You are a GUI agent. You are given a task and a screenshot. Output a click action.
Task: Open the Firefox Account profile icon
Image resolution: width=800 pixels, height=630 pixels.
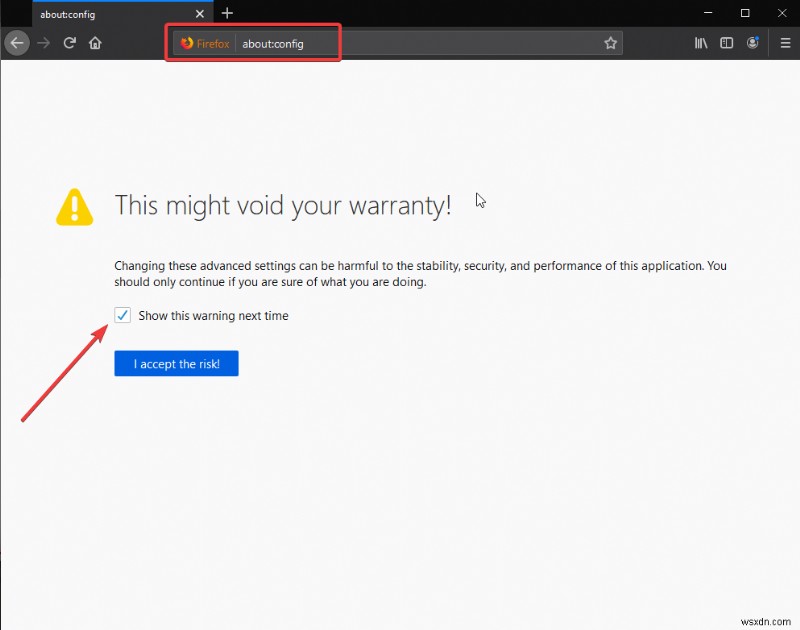click(753, 43)
